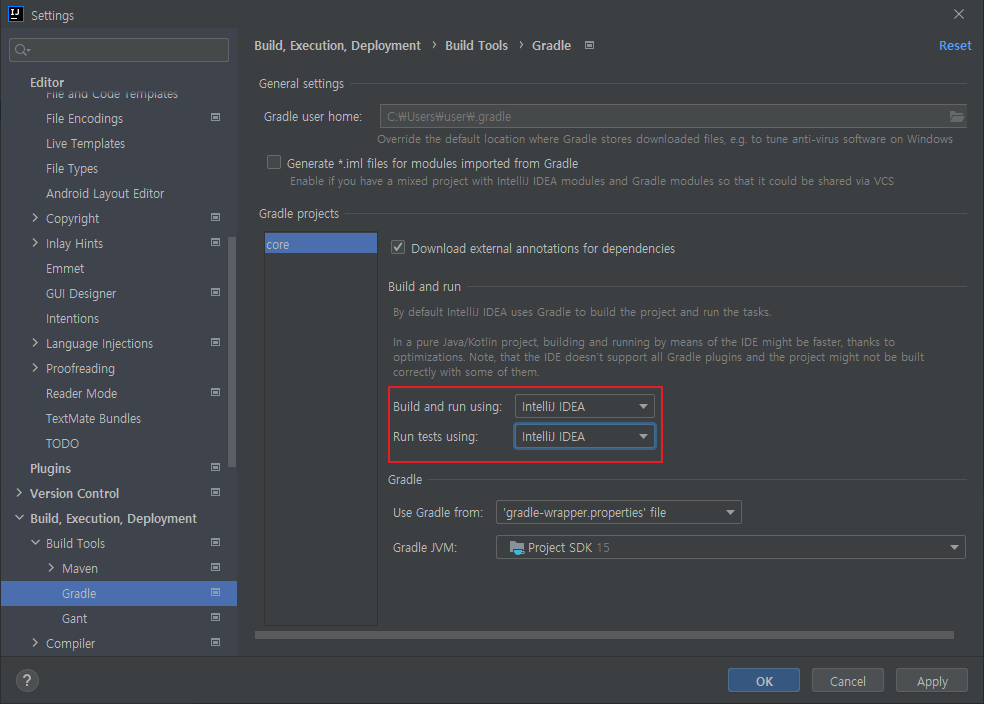Select Live Templates in settings tree
The image size is (984, 704).
[85, 144]
